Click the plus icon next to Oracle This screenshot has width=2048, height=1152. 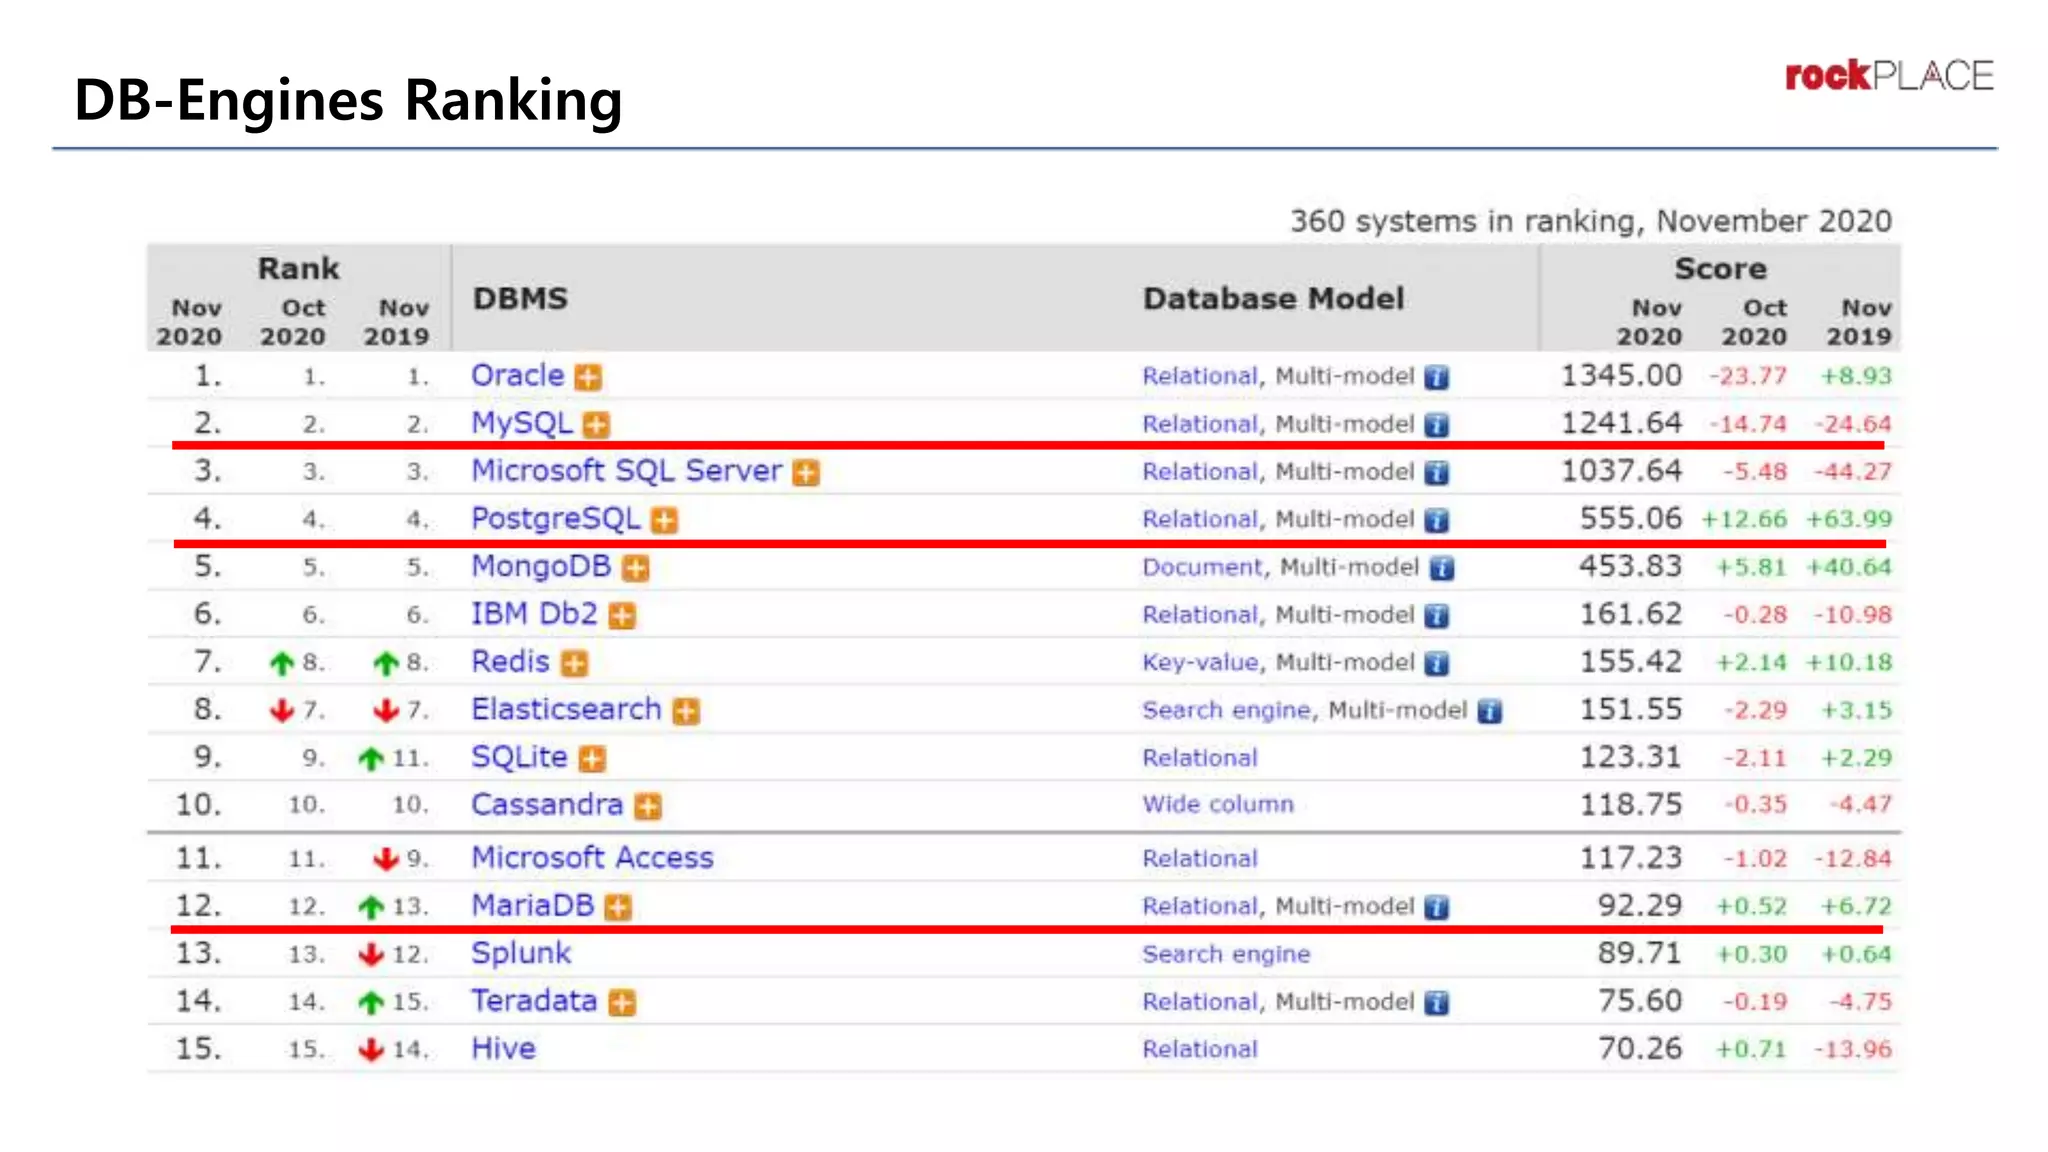[x=589, y=378]
